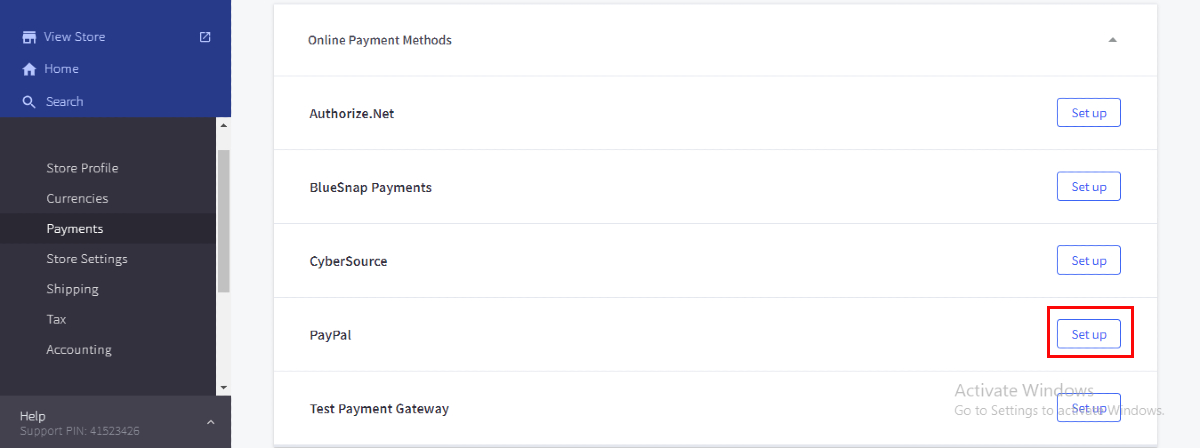Set up Authorize.Net payment method

pos(1088,113)
